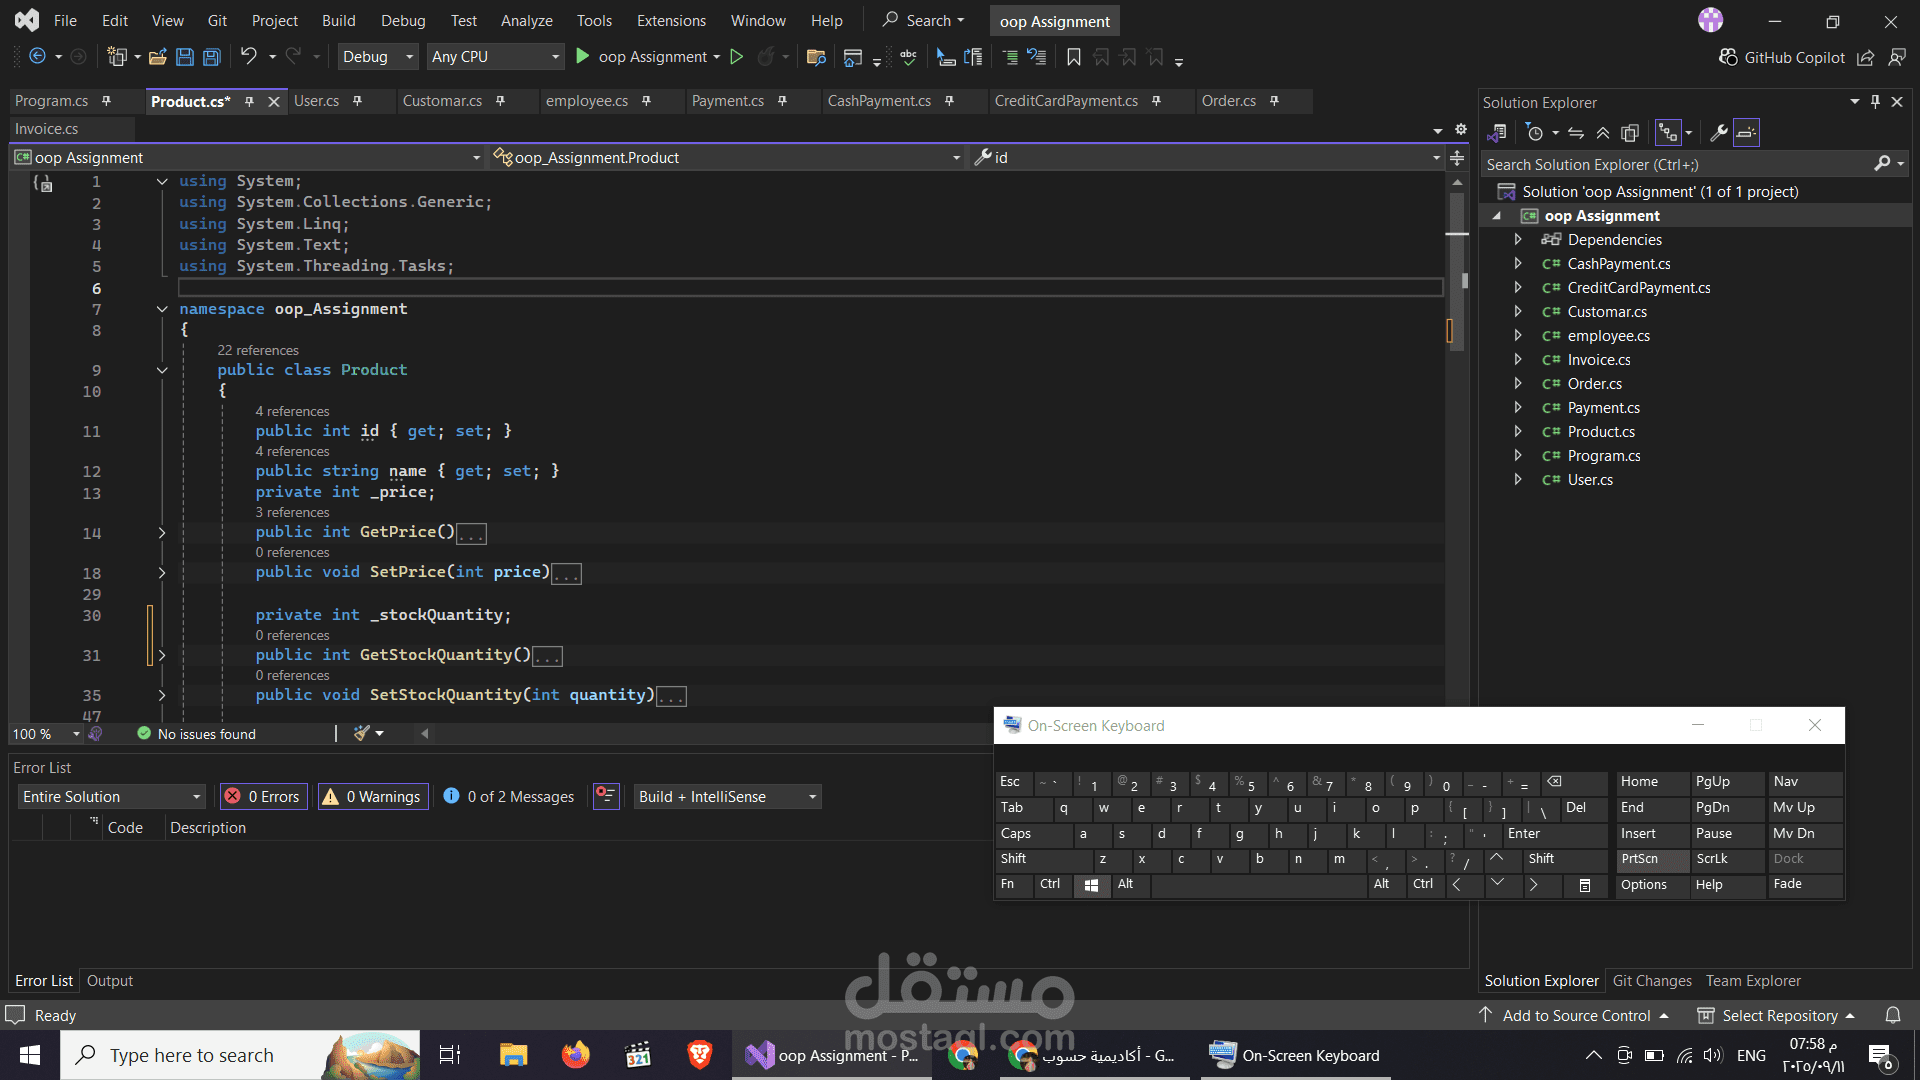Open the Debug configuration dropdown
The width and height of the screenshot is (1920, 1080).
(378, 57)
